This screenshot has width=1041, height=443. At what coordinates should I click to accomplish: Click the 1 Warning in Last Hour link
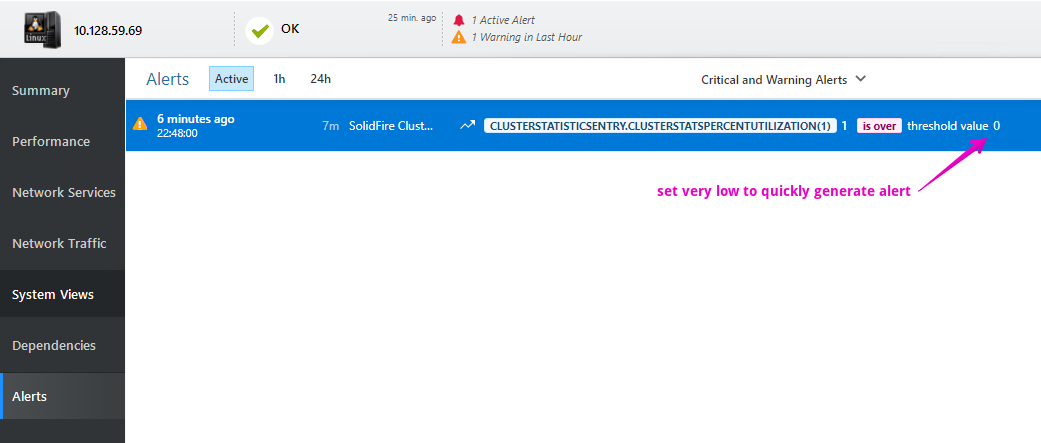[526, 37]
